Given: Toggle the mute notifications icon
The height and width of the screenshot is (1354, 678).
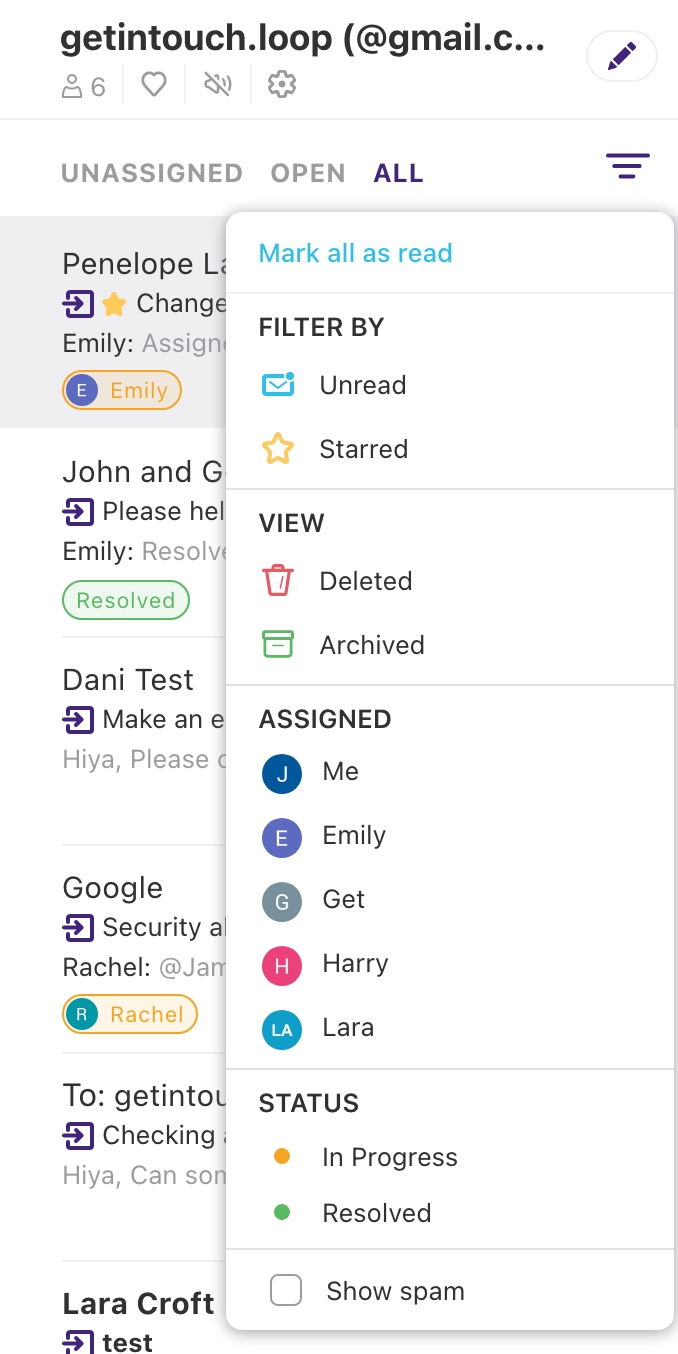Looking at the screenshot, I should click(x=217, y=85).
